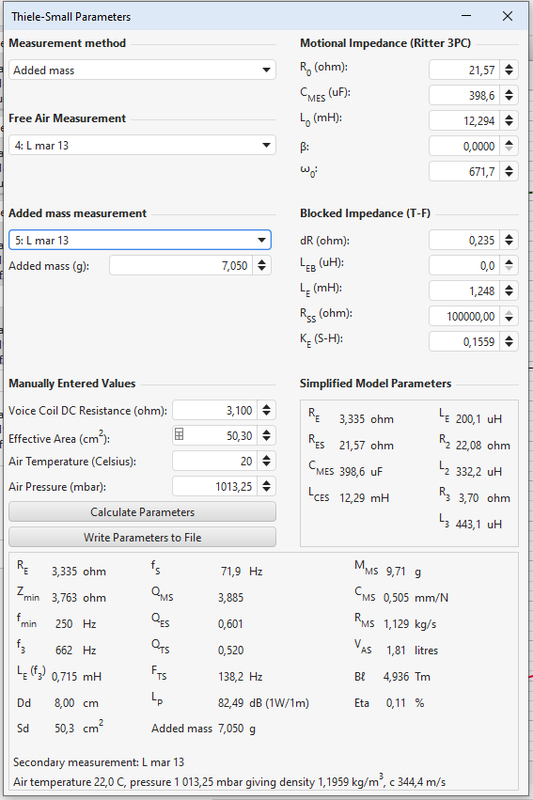The height and width of the screenshot is (800, 533).
Task: Click the RMS value 1,129 kg/s
Action: 410,624
